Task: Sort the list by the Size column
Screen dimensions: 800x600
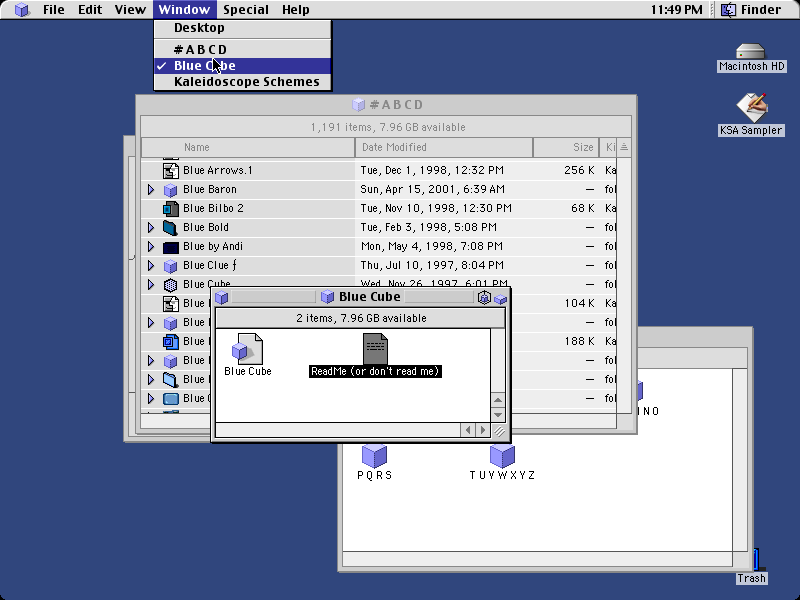Action: click(566, 147)
